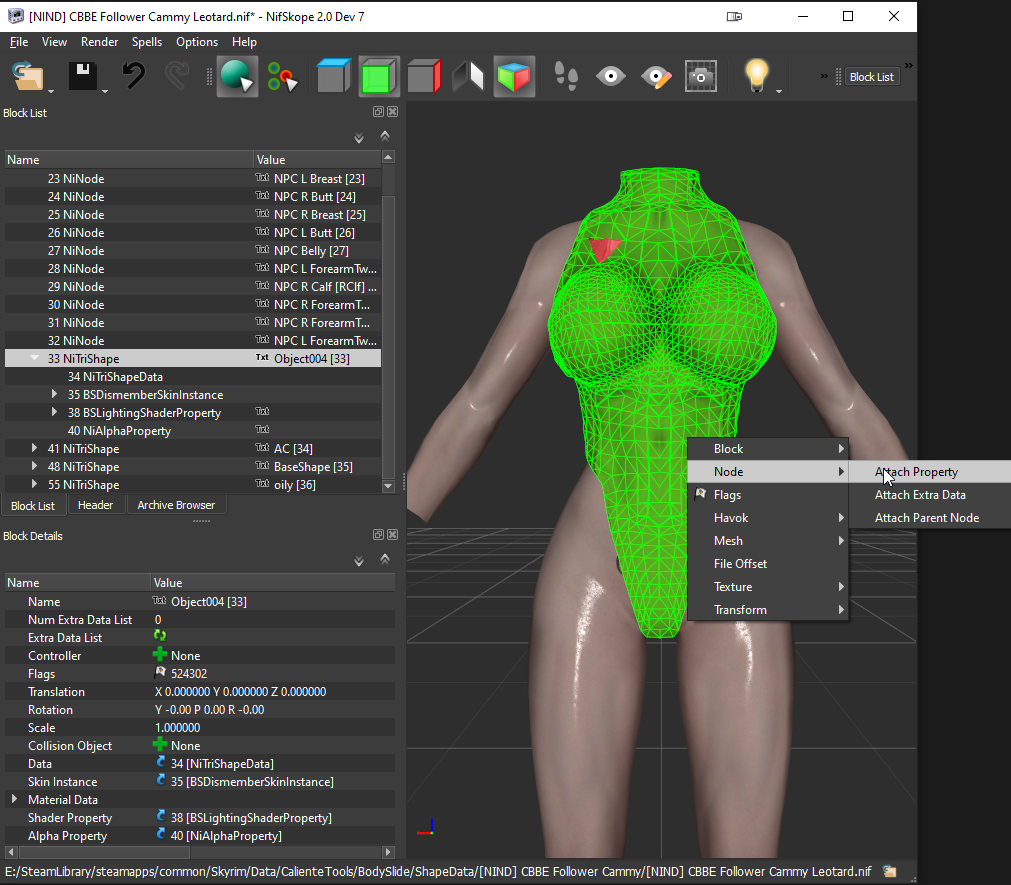This screenshot has width=1011, height=885.
Task: Open the dropdown arrow beside the light bulb
Action: (x=779, y=91)
